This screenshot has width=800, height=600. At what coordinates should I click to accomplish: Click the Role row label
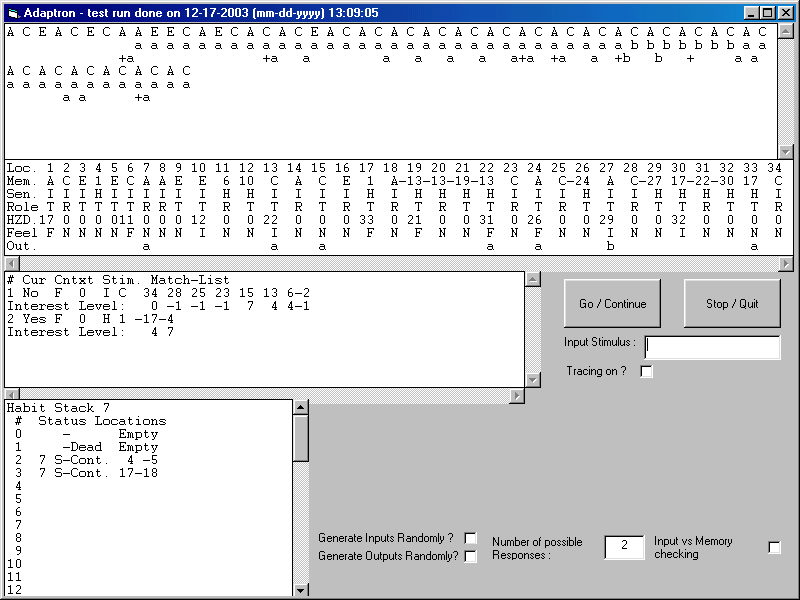[x=22, y=207]
